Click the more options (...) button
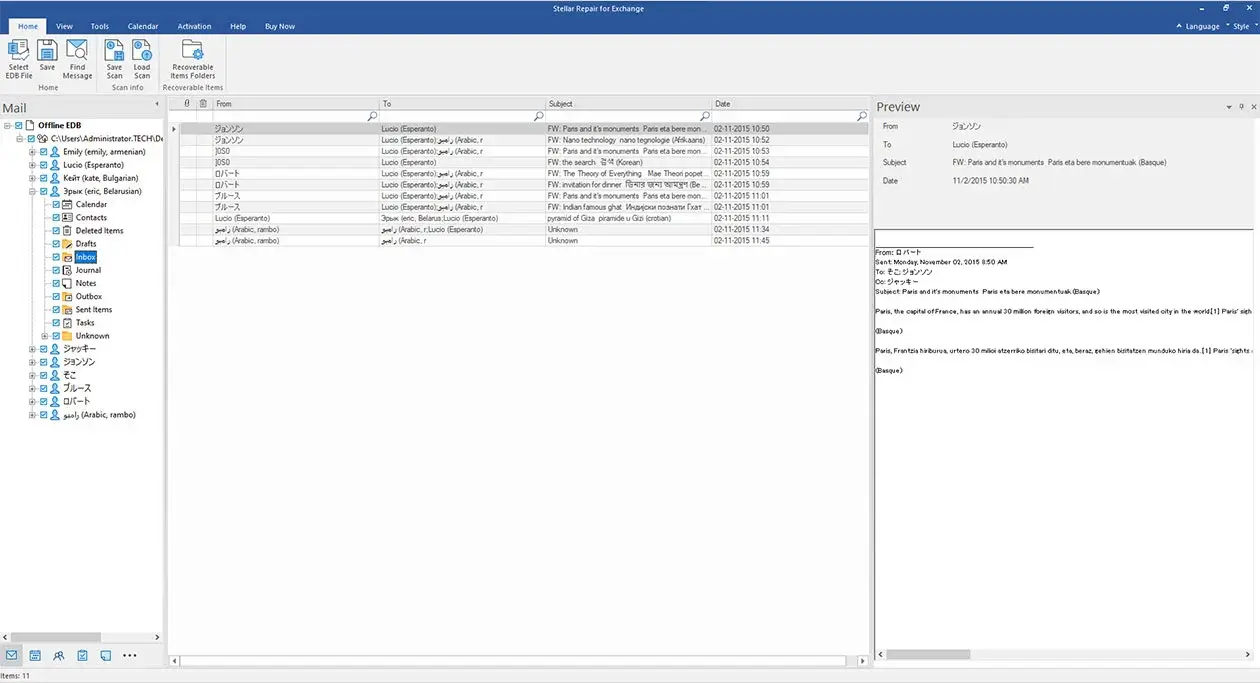The height and width of the screenshot is (683, 1260). 130,655
